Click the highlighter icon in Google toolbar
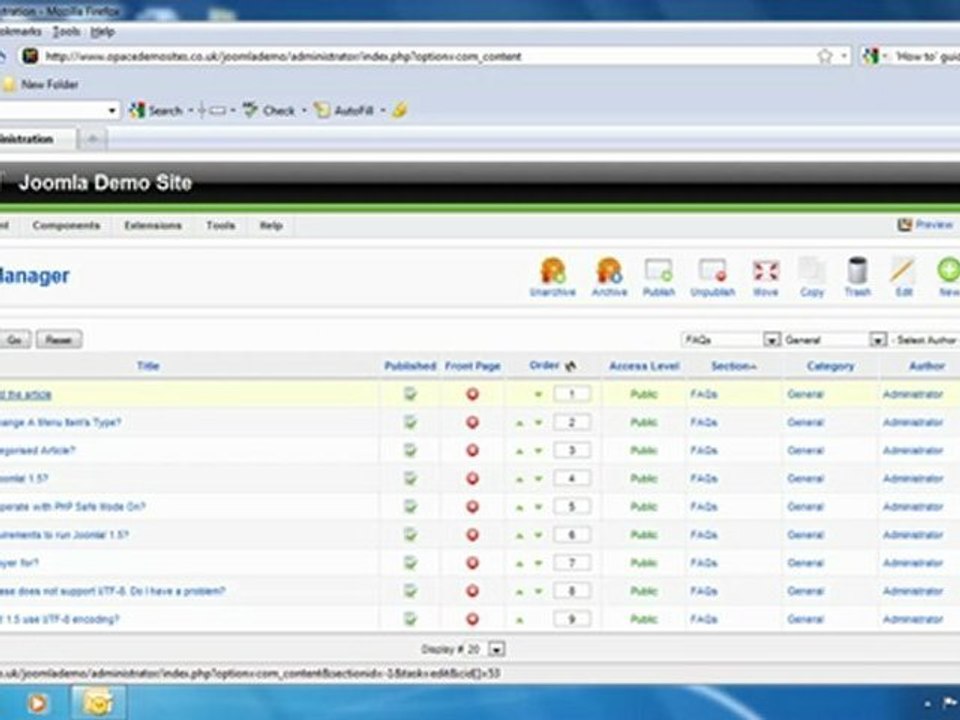The height and width of the screenshot is (720, 960). (399, 111)
